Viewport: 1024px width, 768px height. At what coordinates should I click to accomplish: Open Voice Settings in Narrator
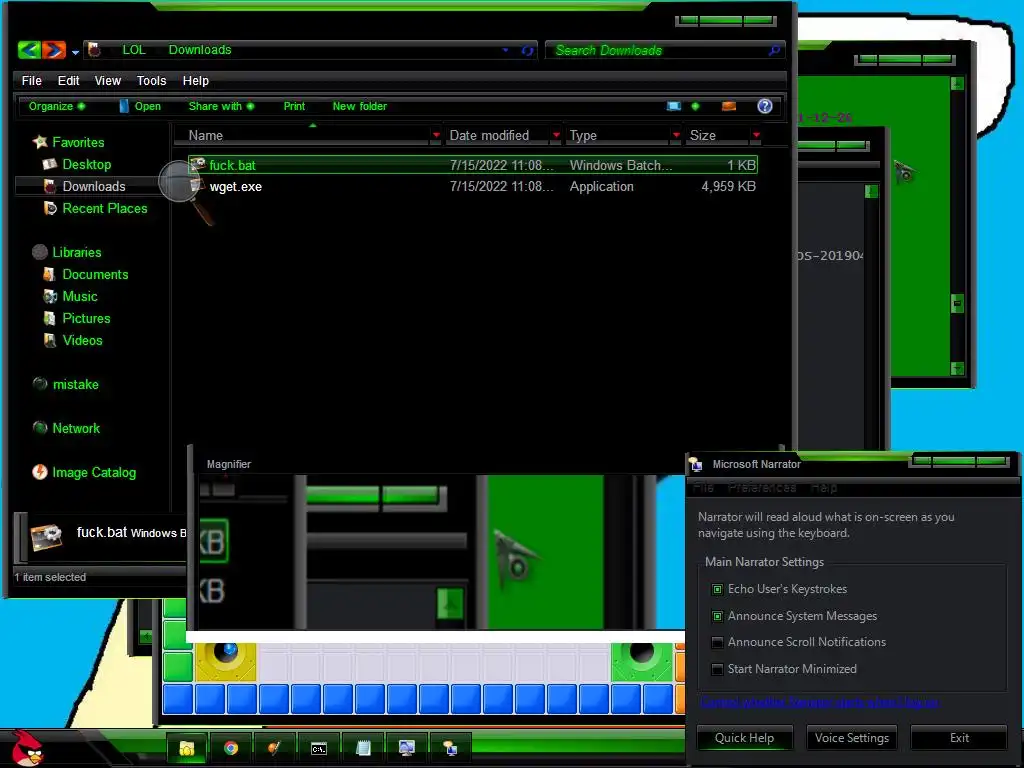click(x=852, y=737)
